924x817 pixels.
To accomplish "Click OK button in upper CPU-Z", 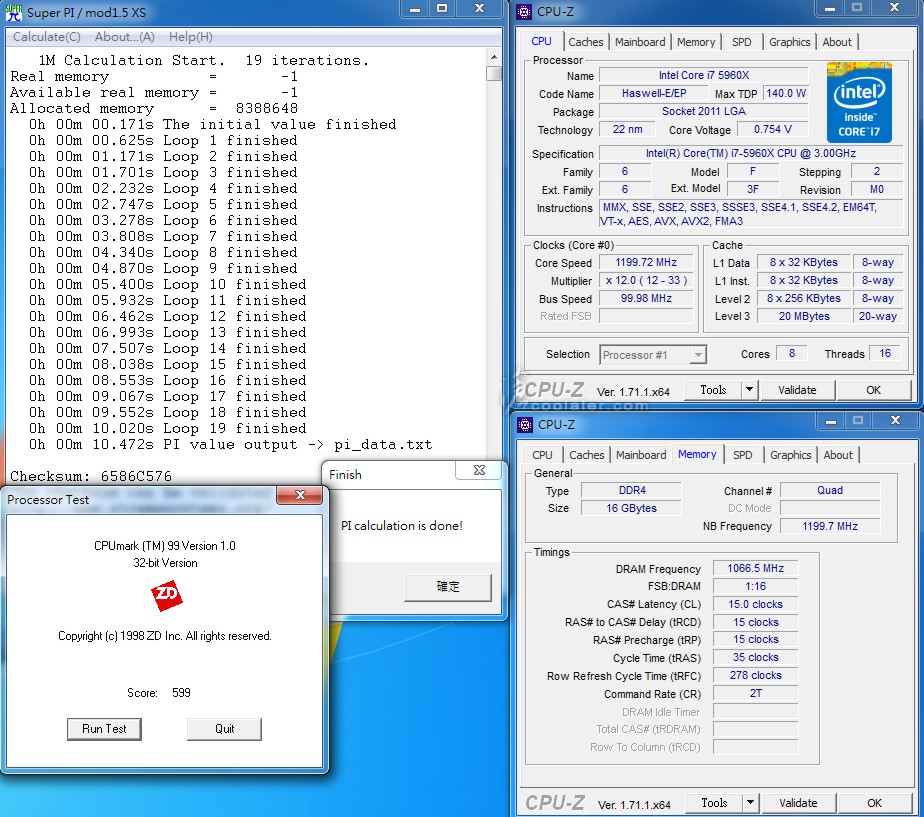I will click(873, 390).
